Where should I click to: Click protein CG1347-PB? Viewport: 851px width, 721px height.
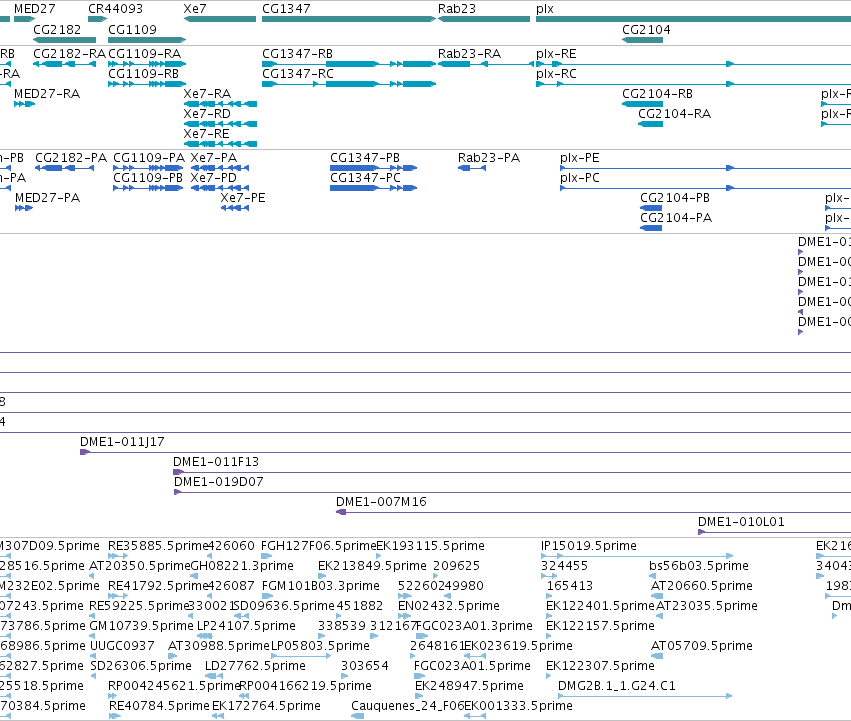(x=373, y=168)
